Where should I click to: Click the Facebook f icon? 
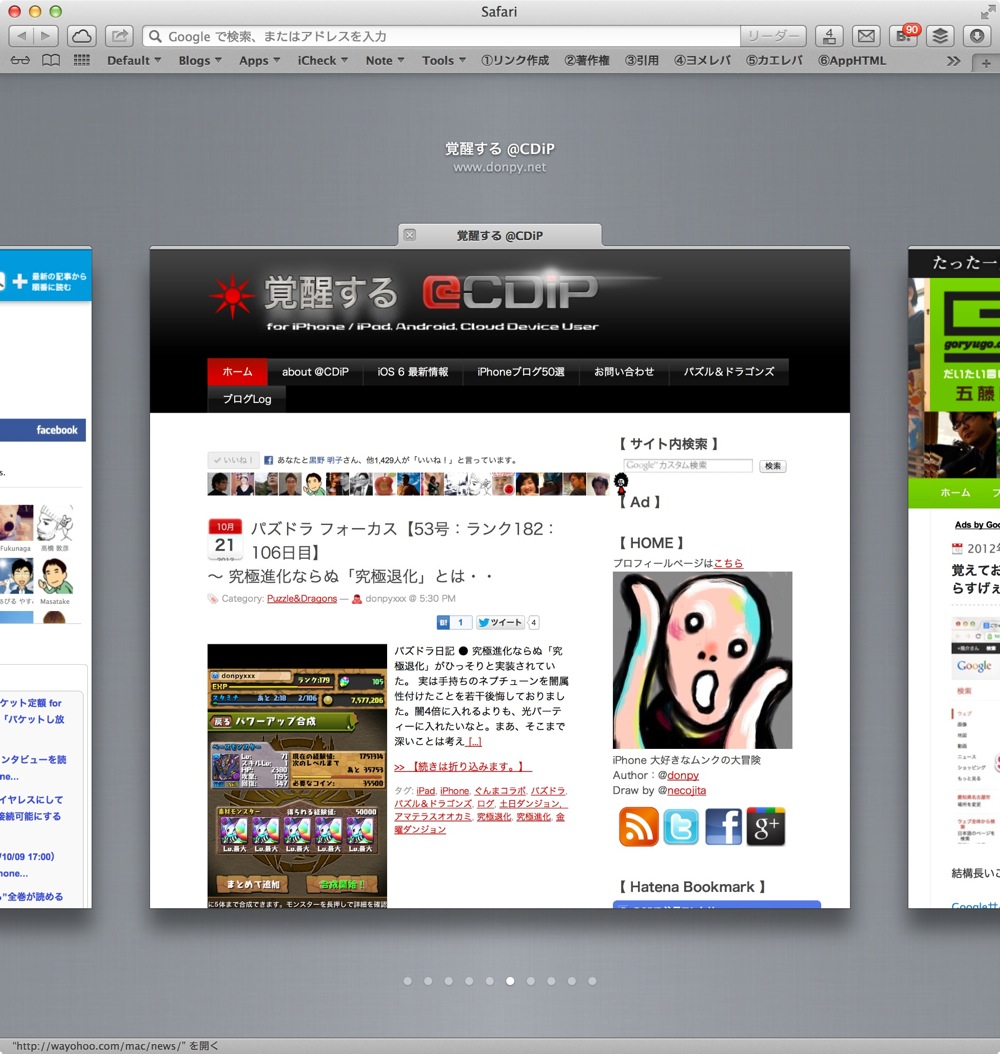(x=724, y=827)
